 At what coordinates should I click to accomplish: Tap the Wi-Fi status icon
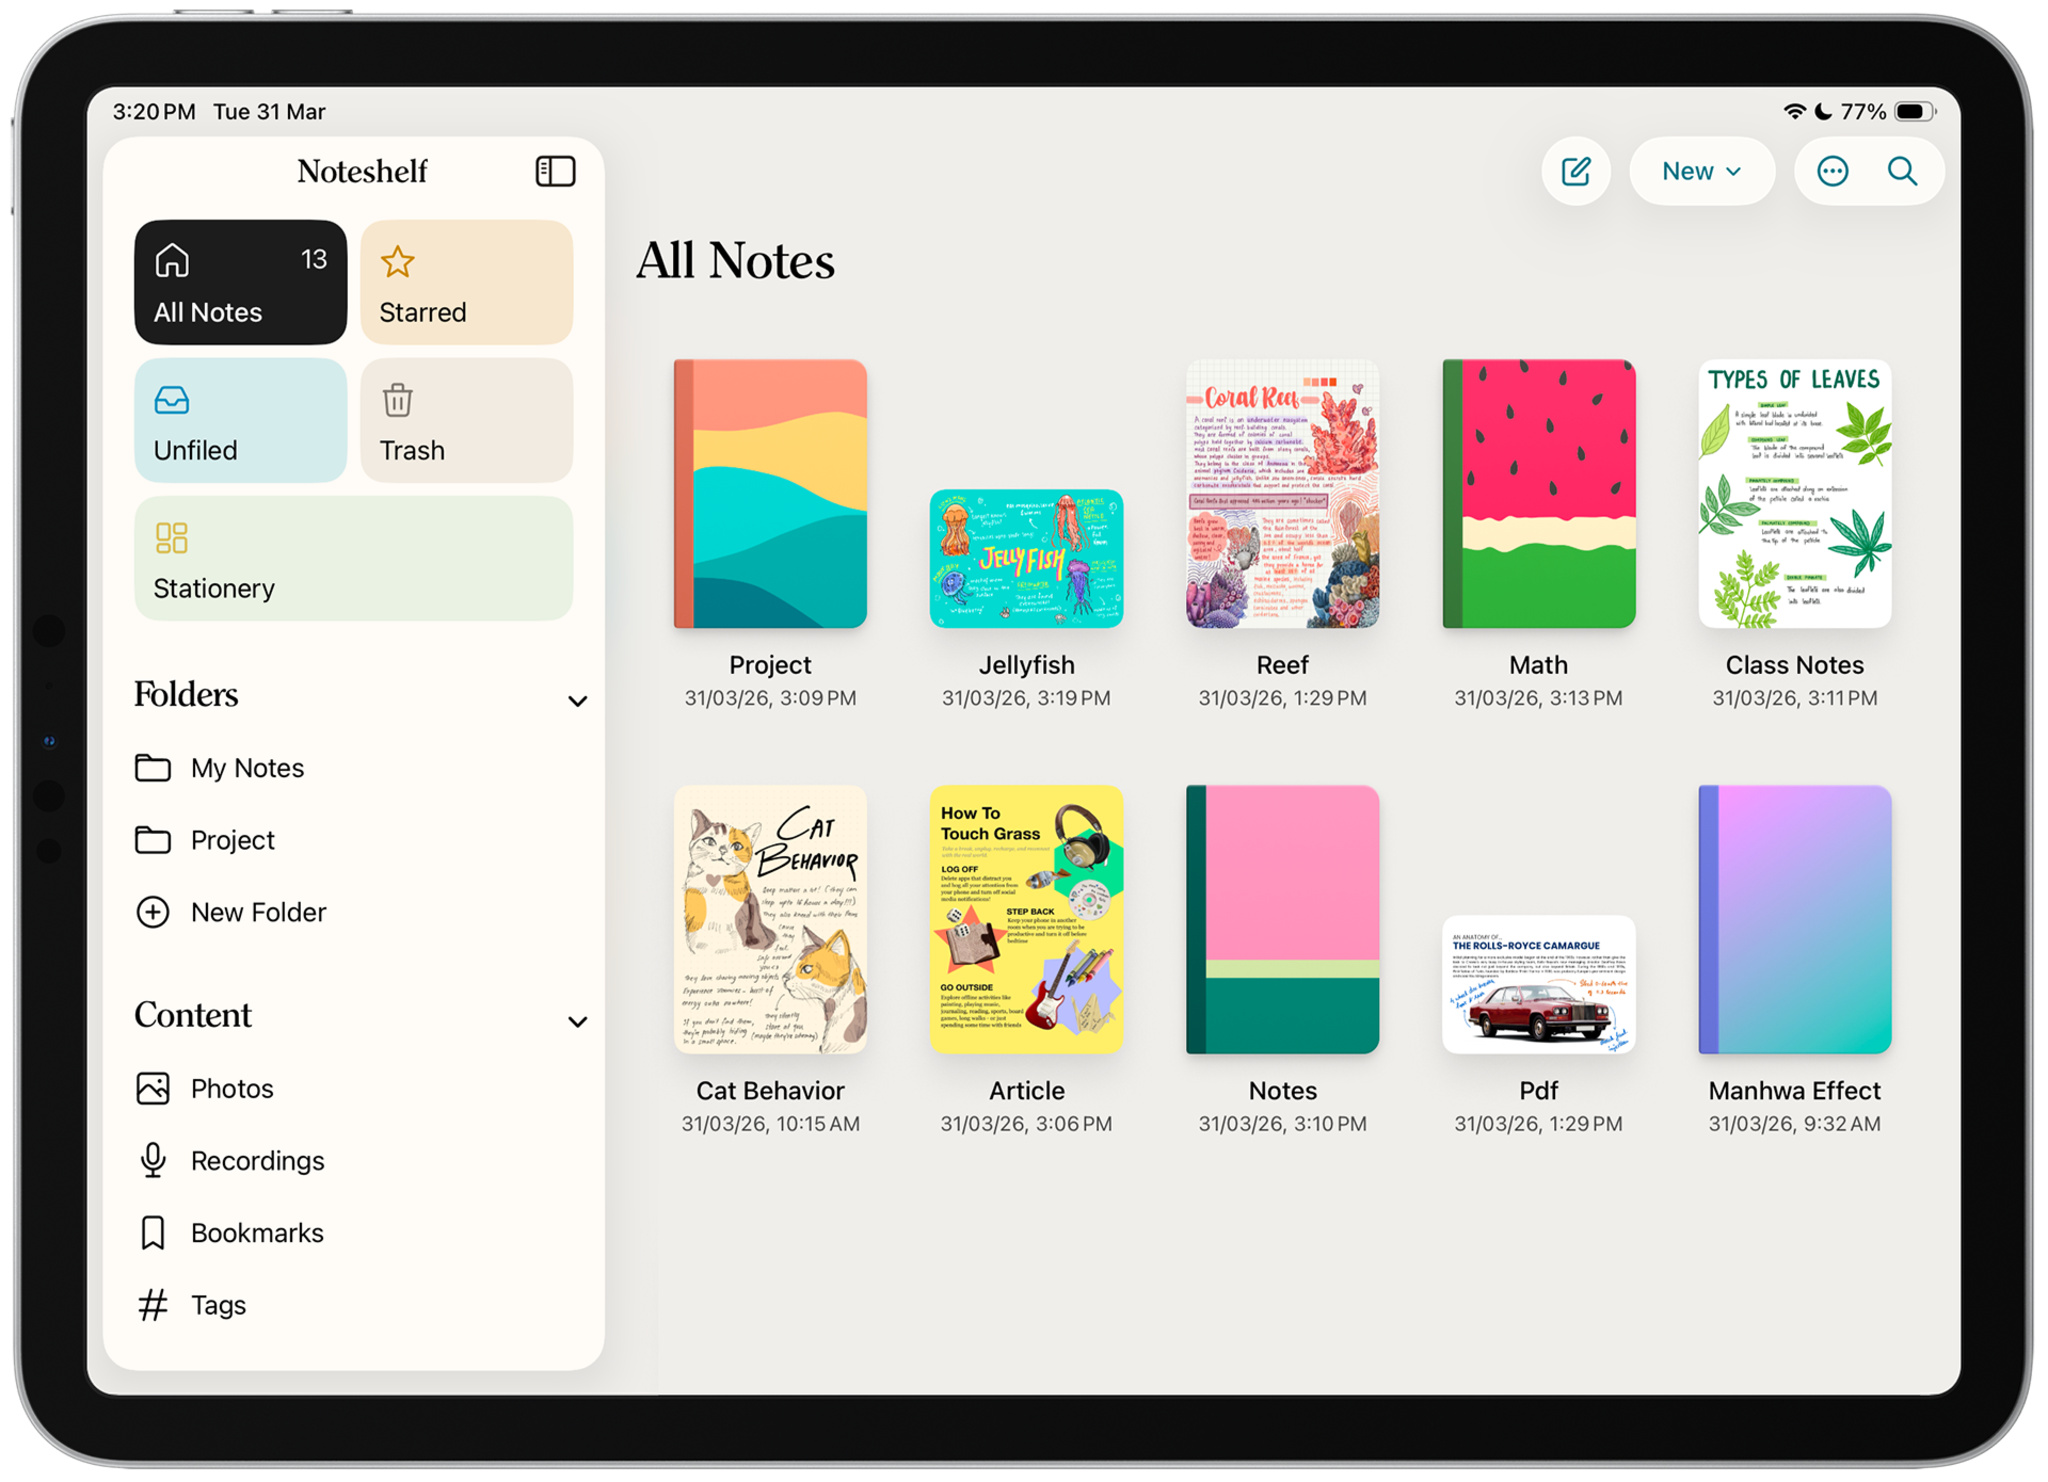1795,111
